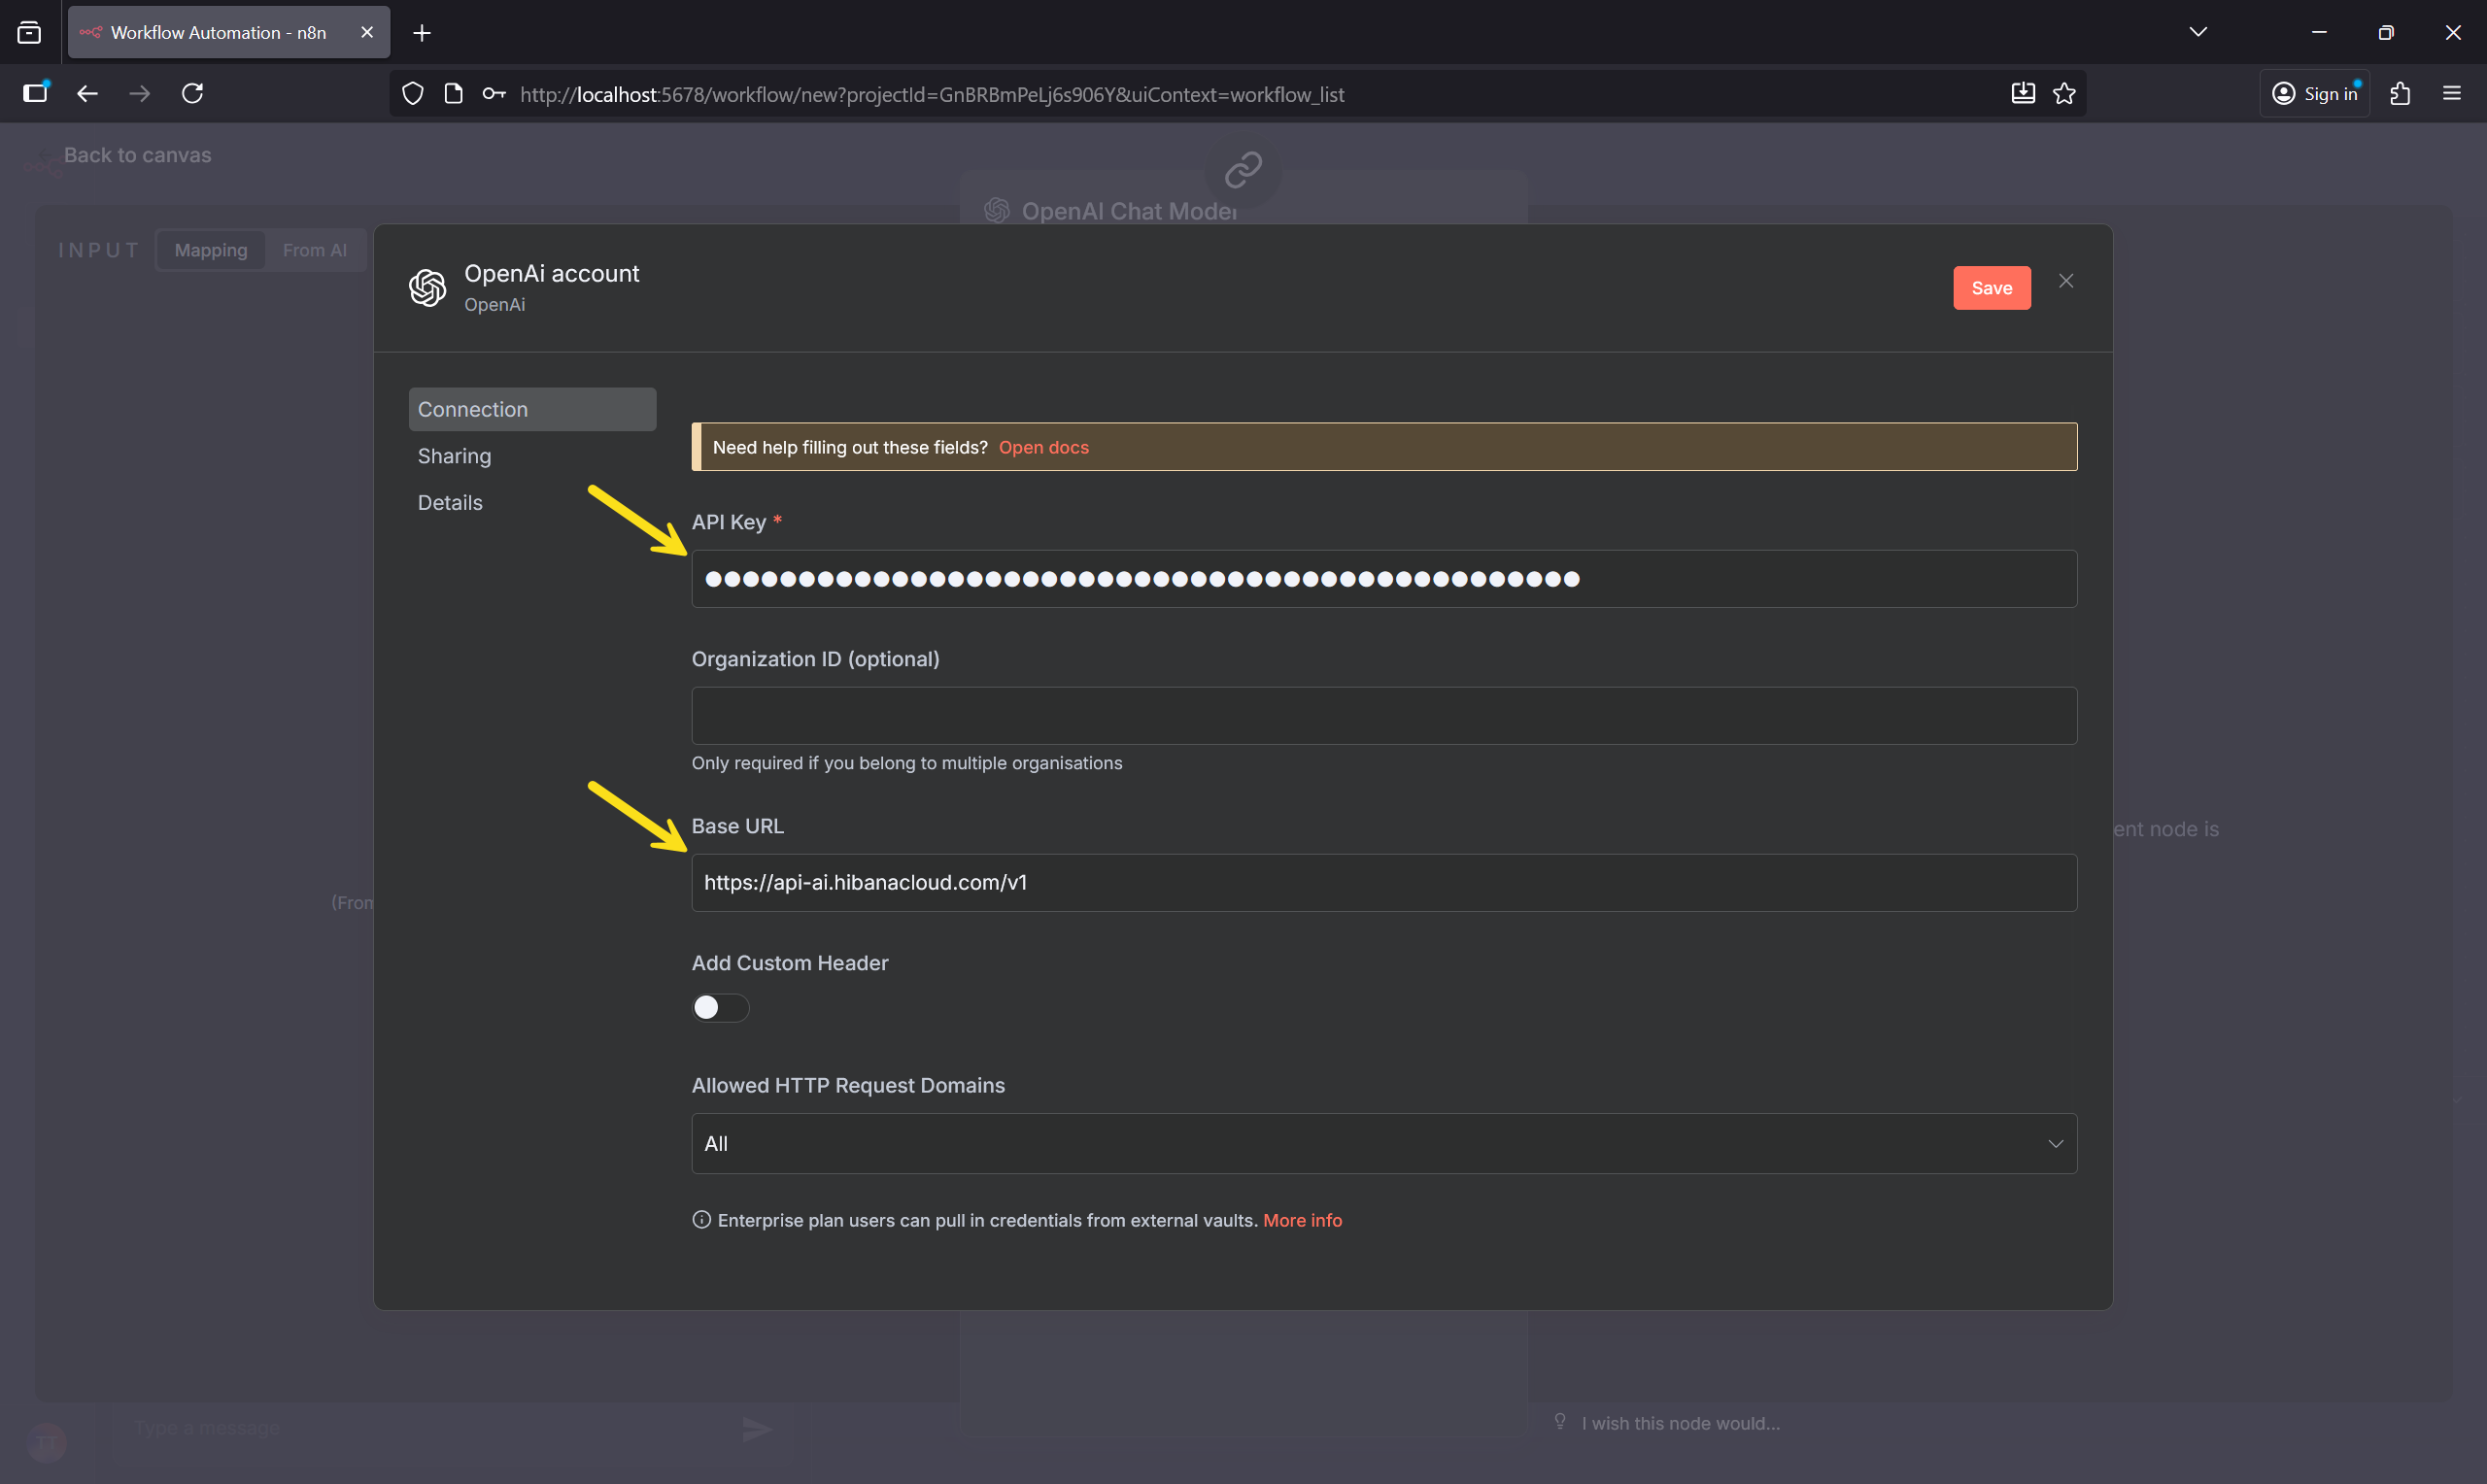Open the Firefox application menu
The width and height of the screenshot is (2487, 1484).
[x=2451, y=93]
